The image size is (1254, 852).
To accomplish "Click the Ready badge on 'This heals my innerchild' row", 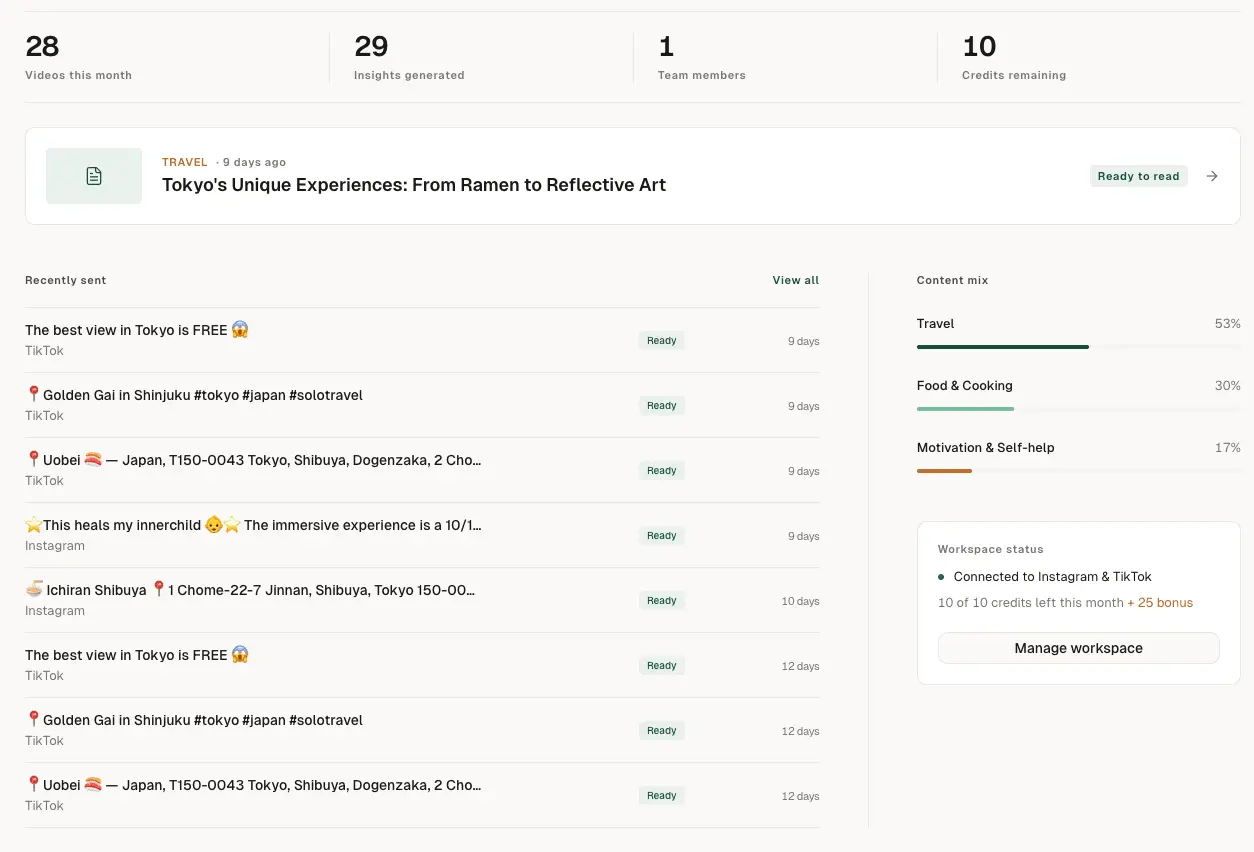I will pos(661,536).
